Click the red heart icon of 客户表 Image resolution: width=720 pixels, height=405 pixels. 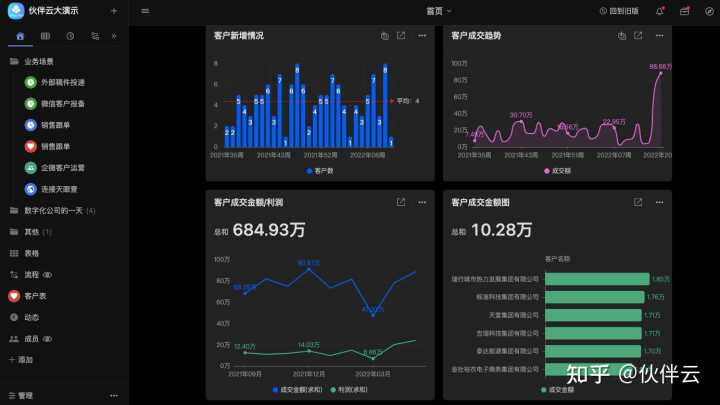tap(14, 296)
